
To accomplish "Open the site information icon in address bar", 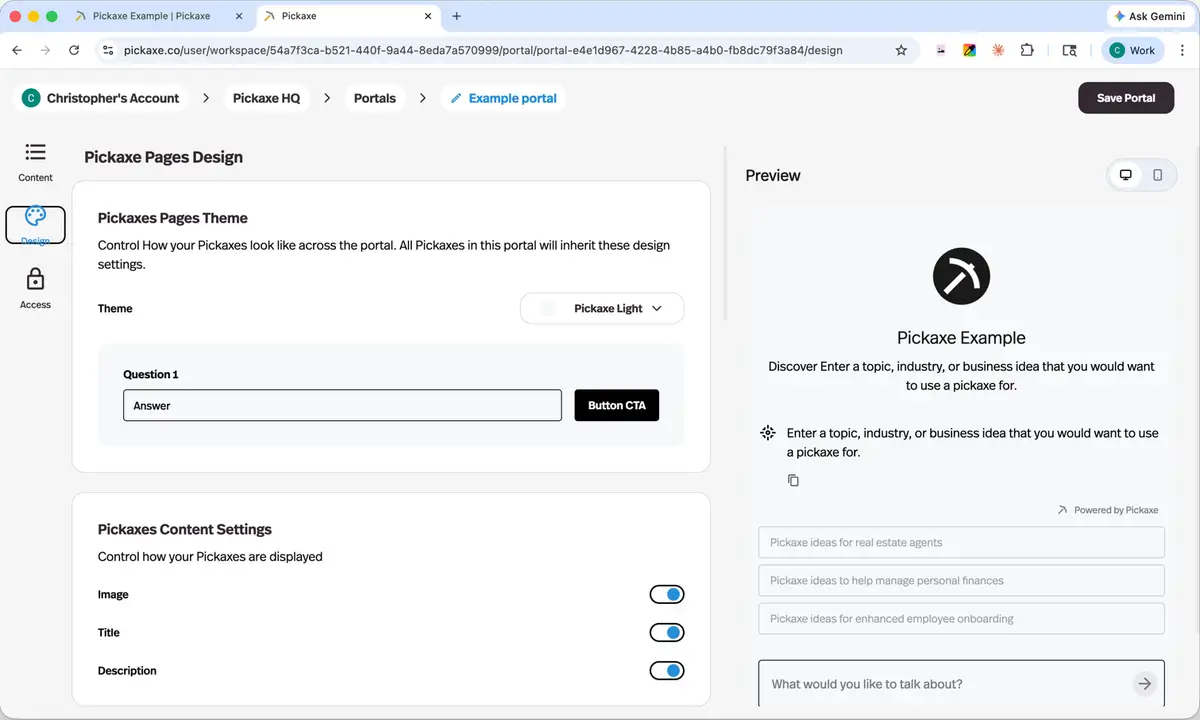I will (109, 50).
